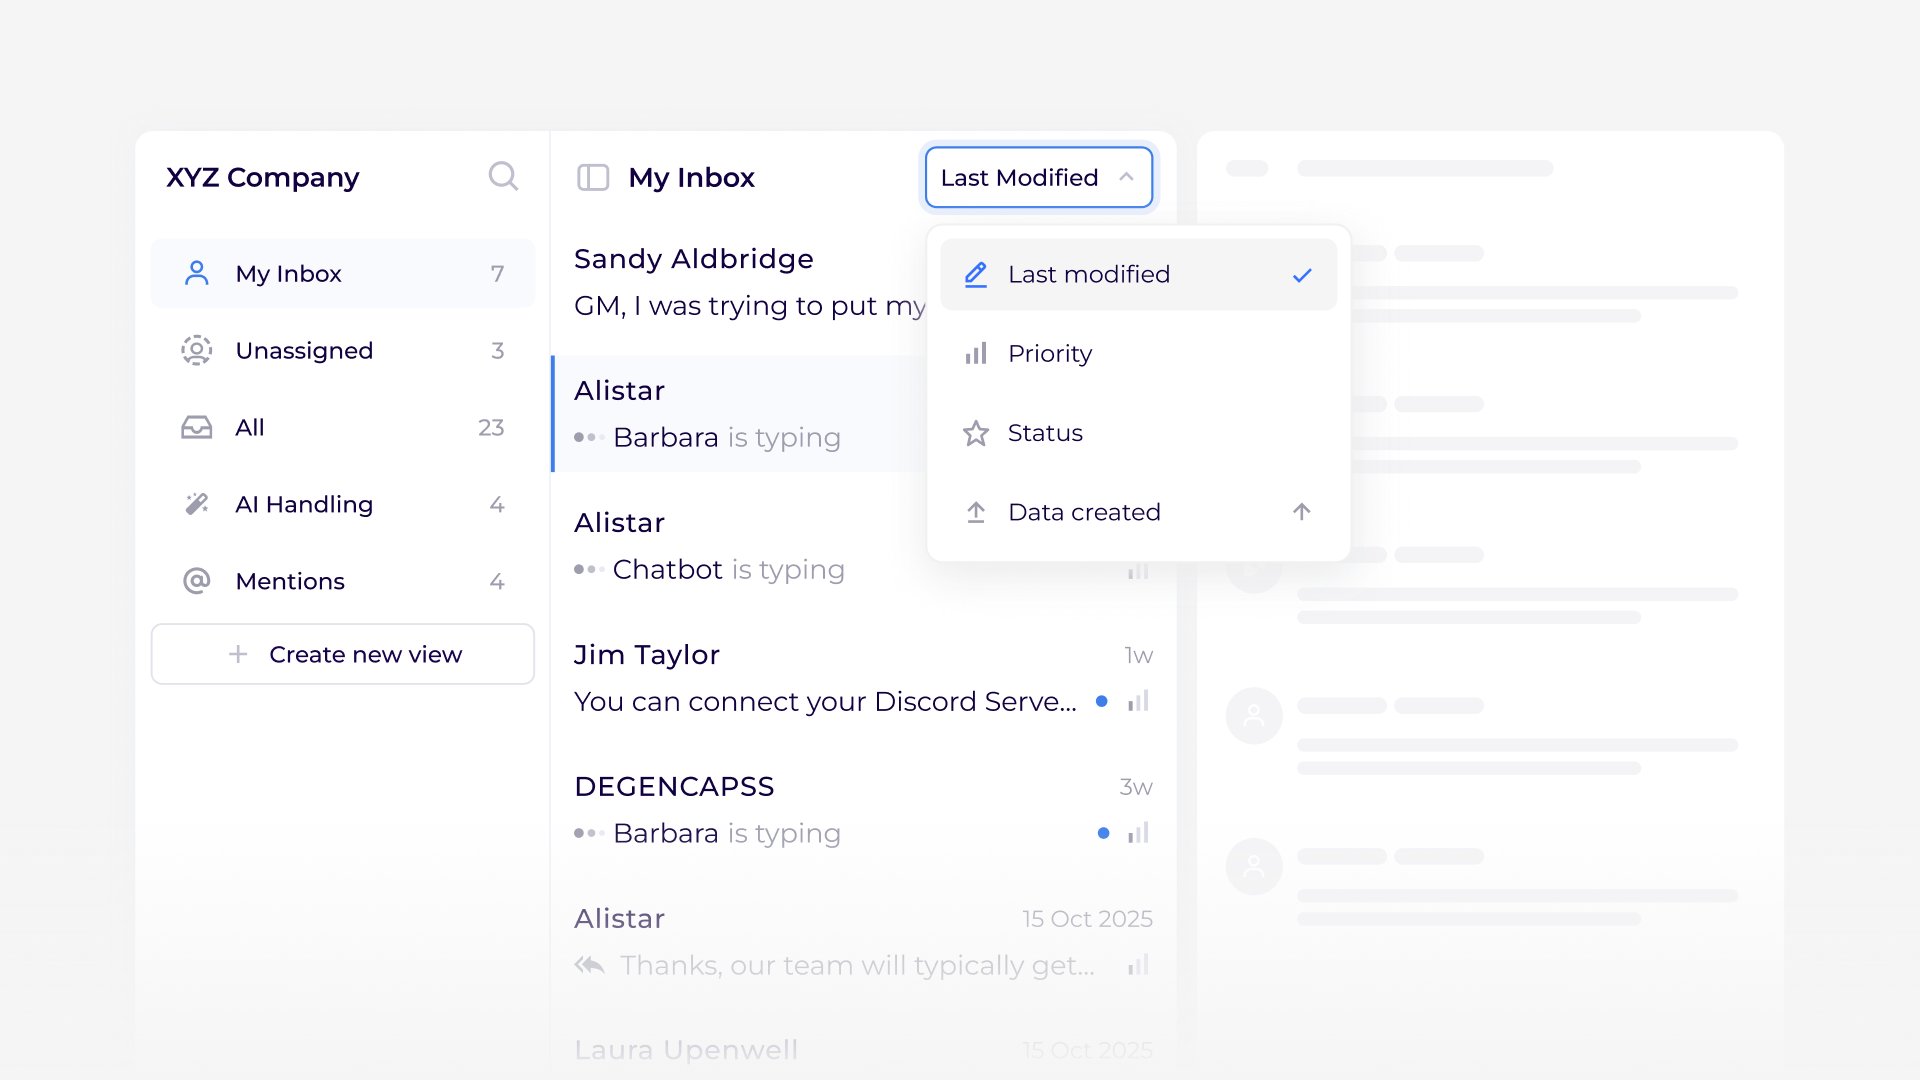Click the search magnifier icon
The width and height of the screenshot is (1920, 1080).
[503, 177]
